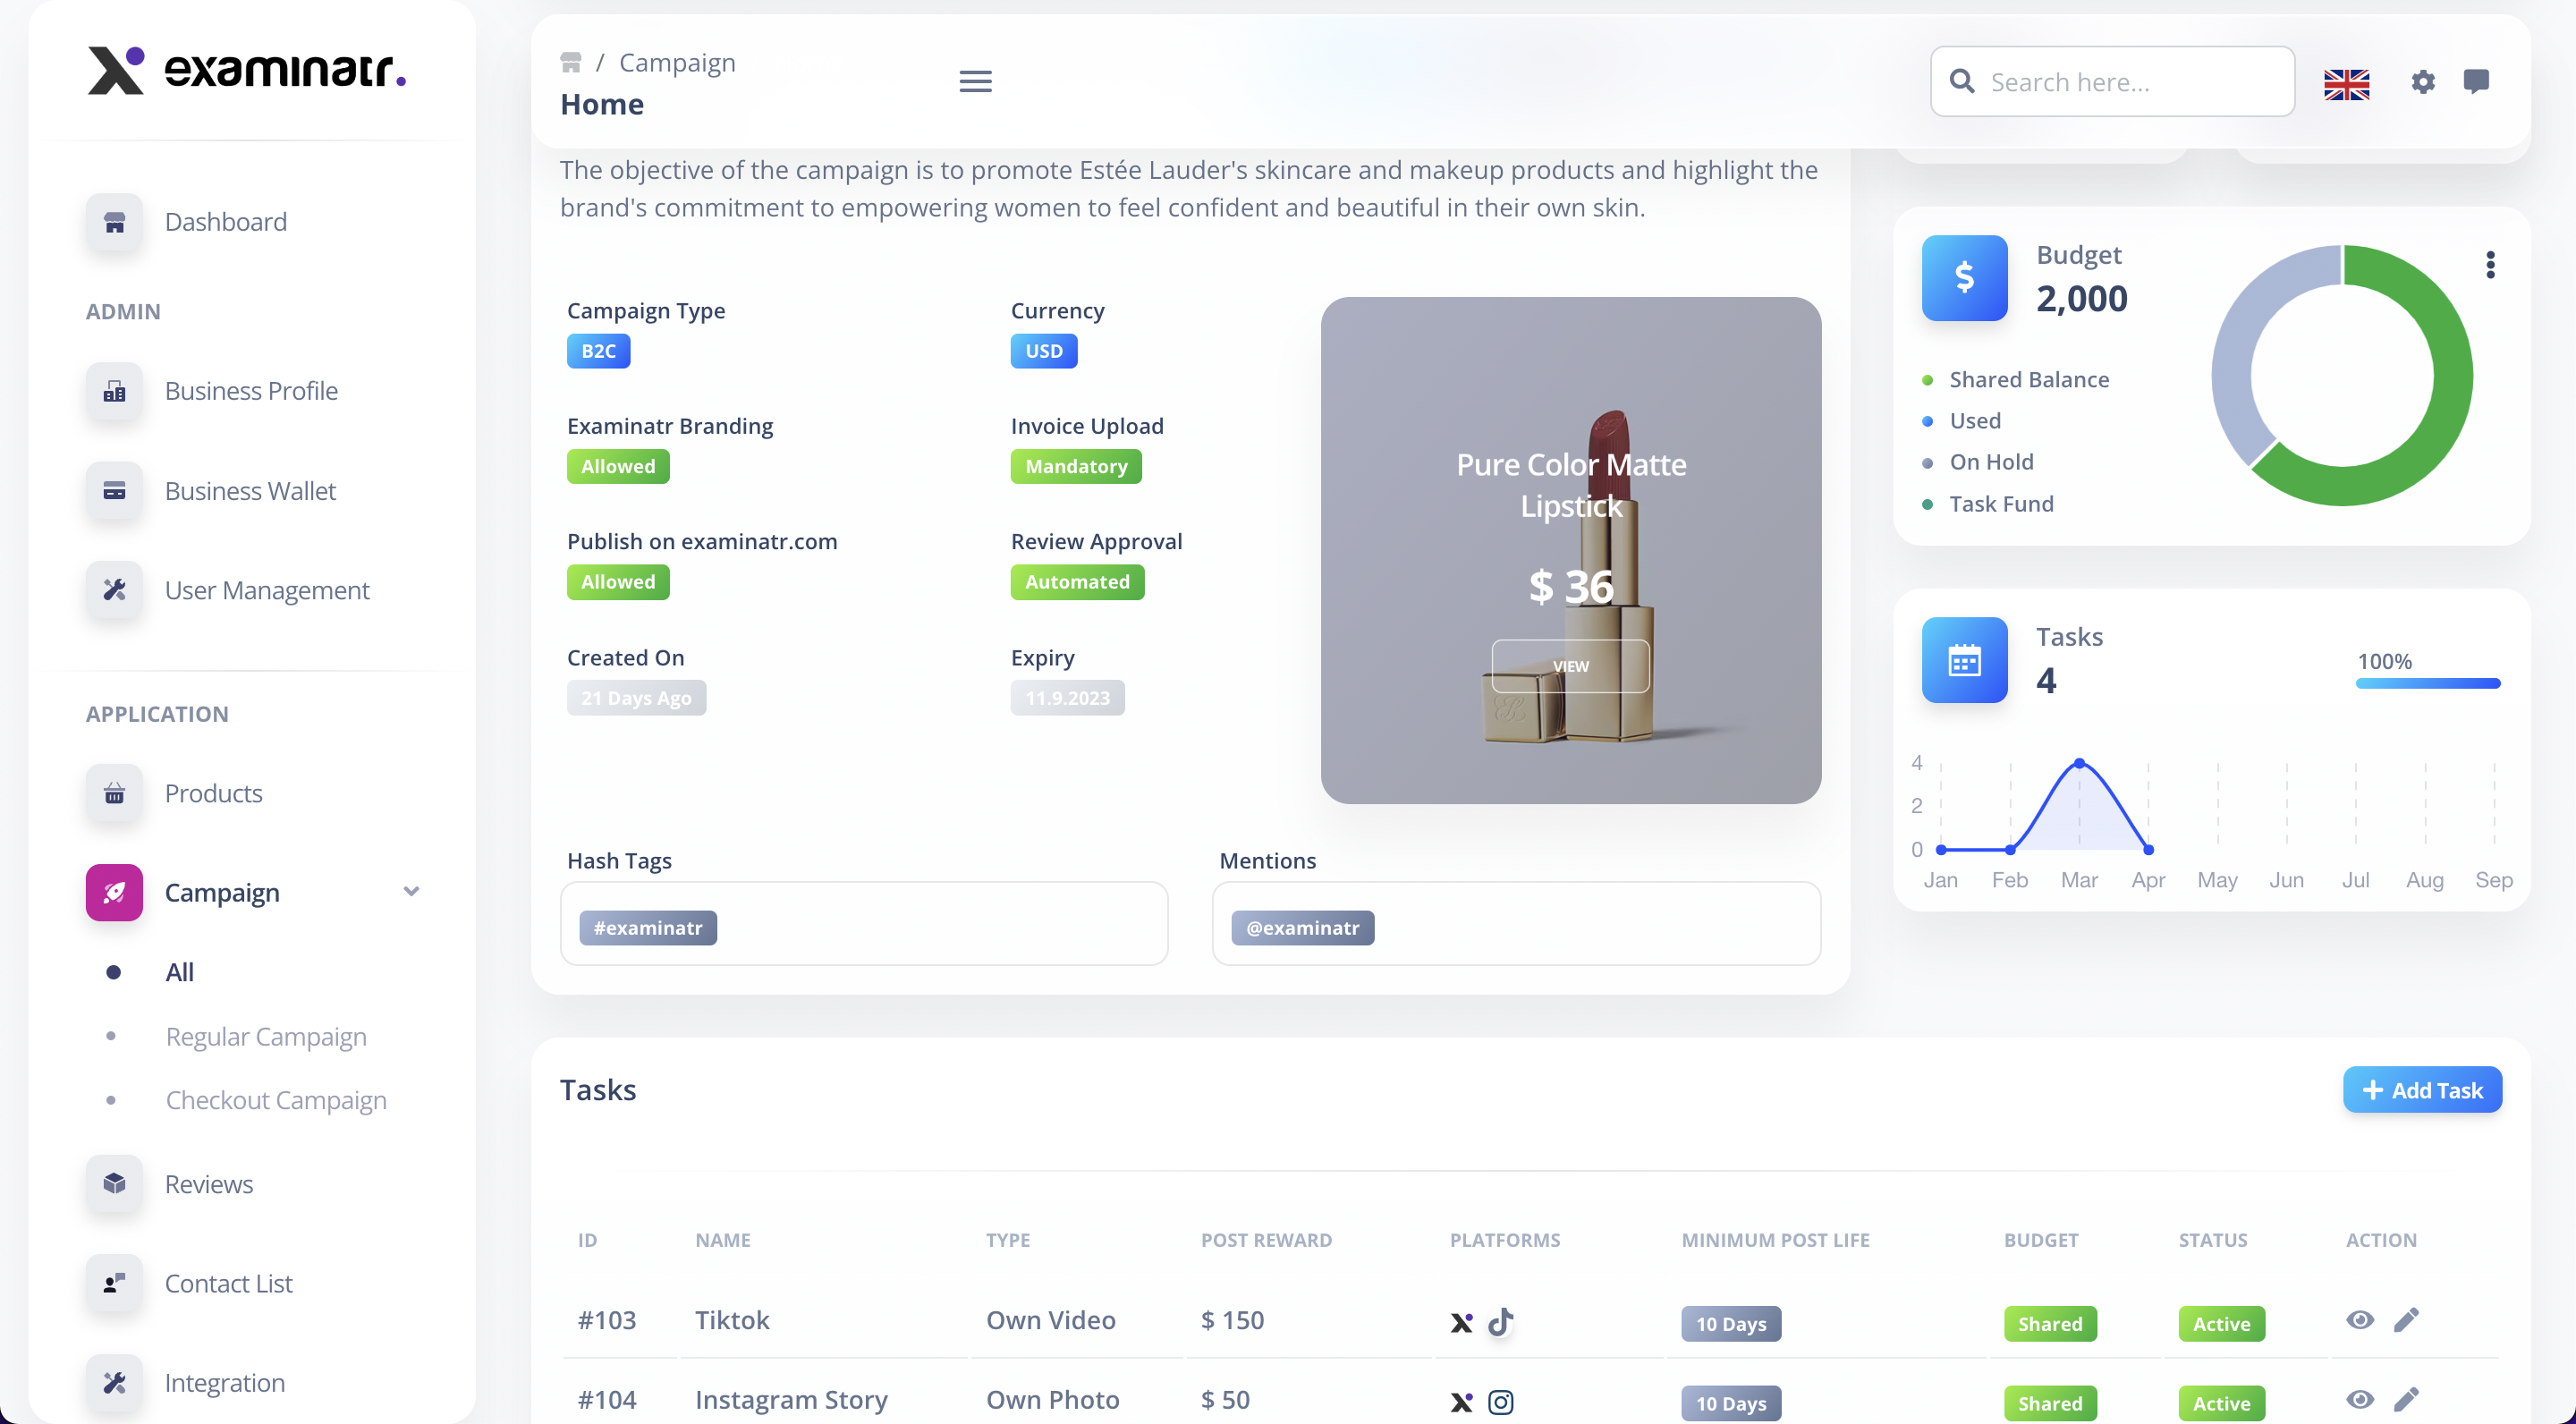Click the TikTok platform icon
This screenshot has width=2576, height=1424.
click(x=1500, y=1322)
